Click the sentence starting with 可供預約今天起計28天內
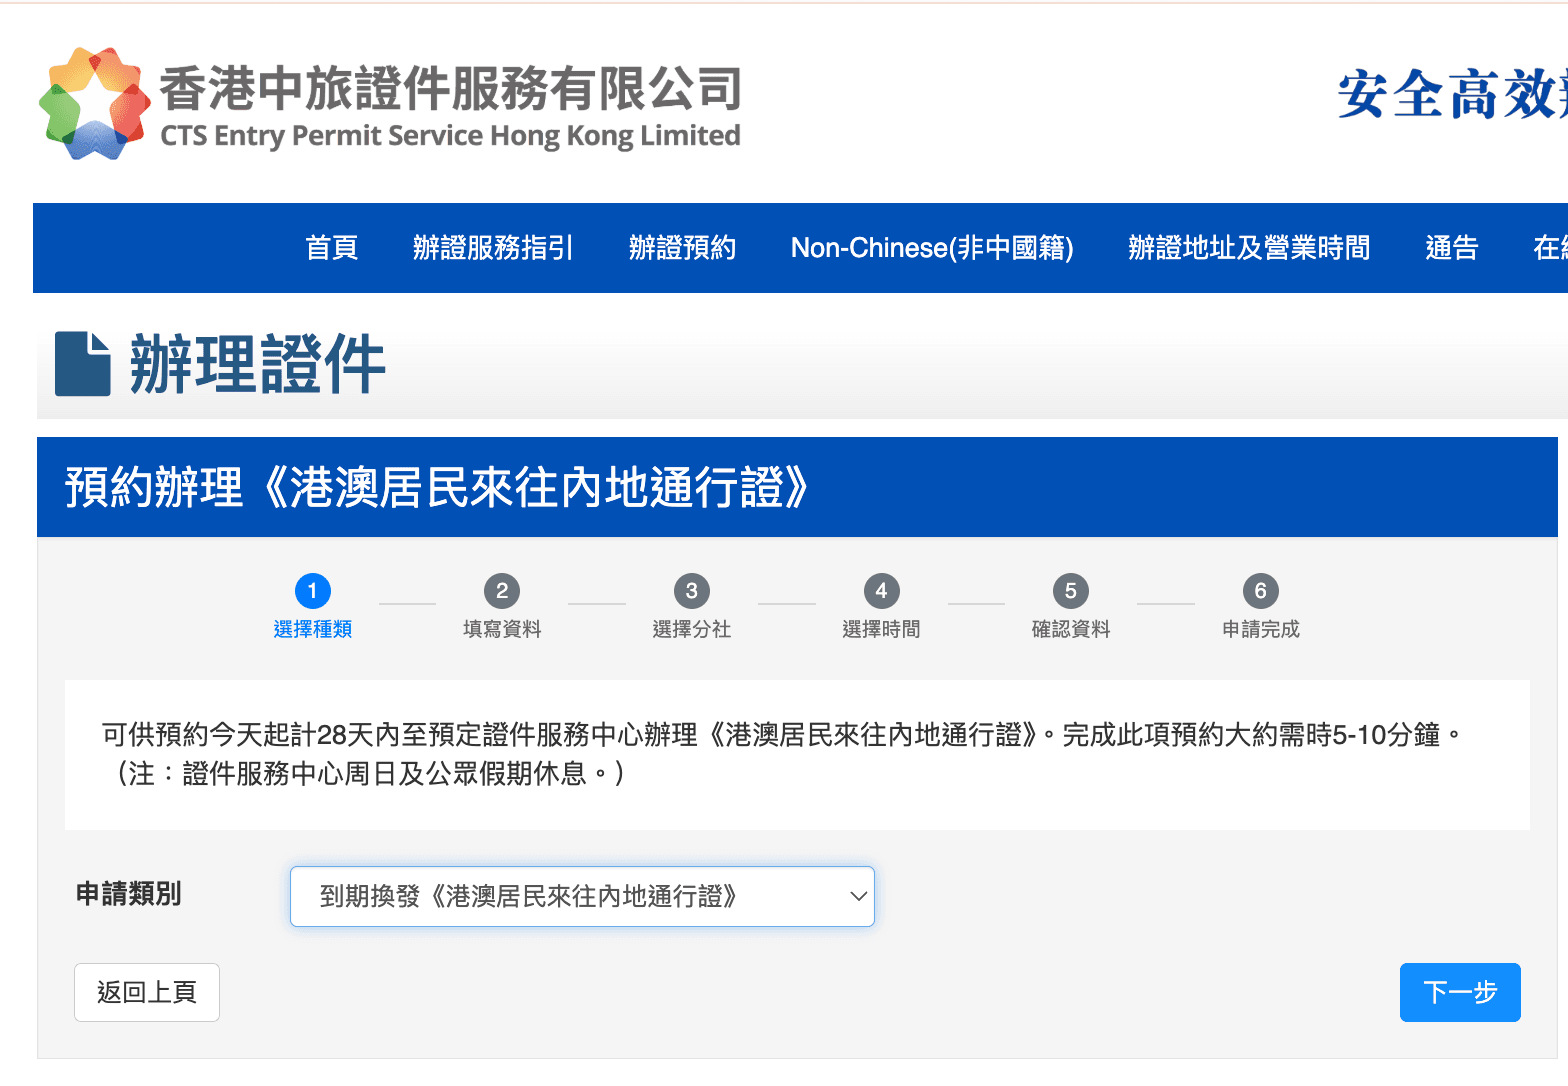Viewport: 1568px width, 1086px height. pos(573,736)
